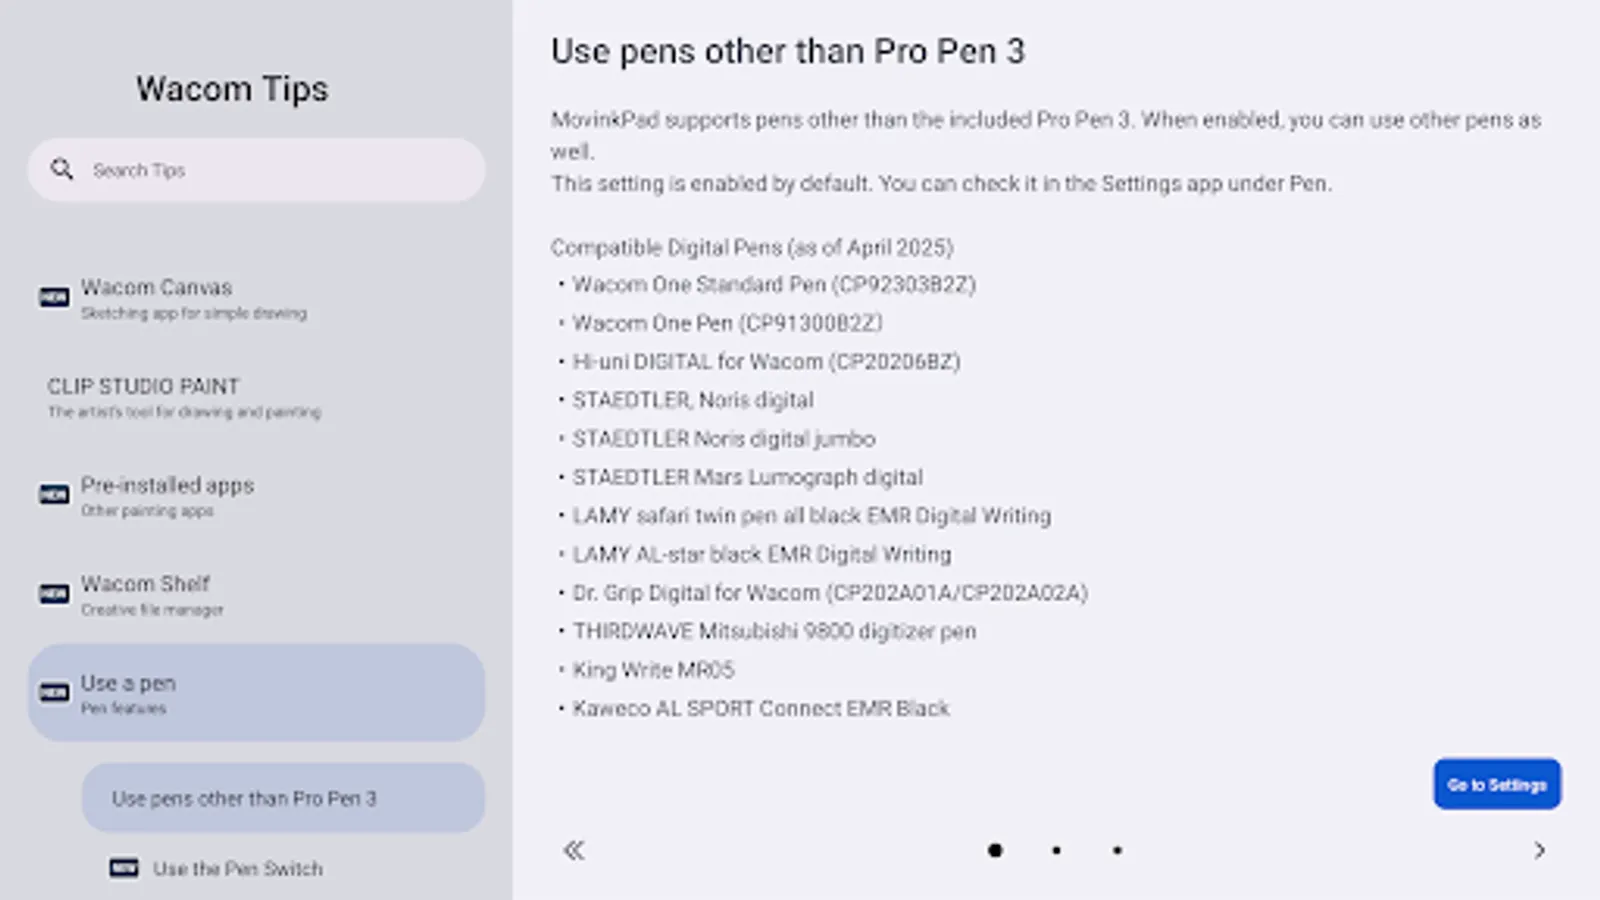Click the NEW badge next to Wacom Shelf
The height and width of the screenshot is (900, 1600).
(53, 593)
